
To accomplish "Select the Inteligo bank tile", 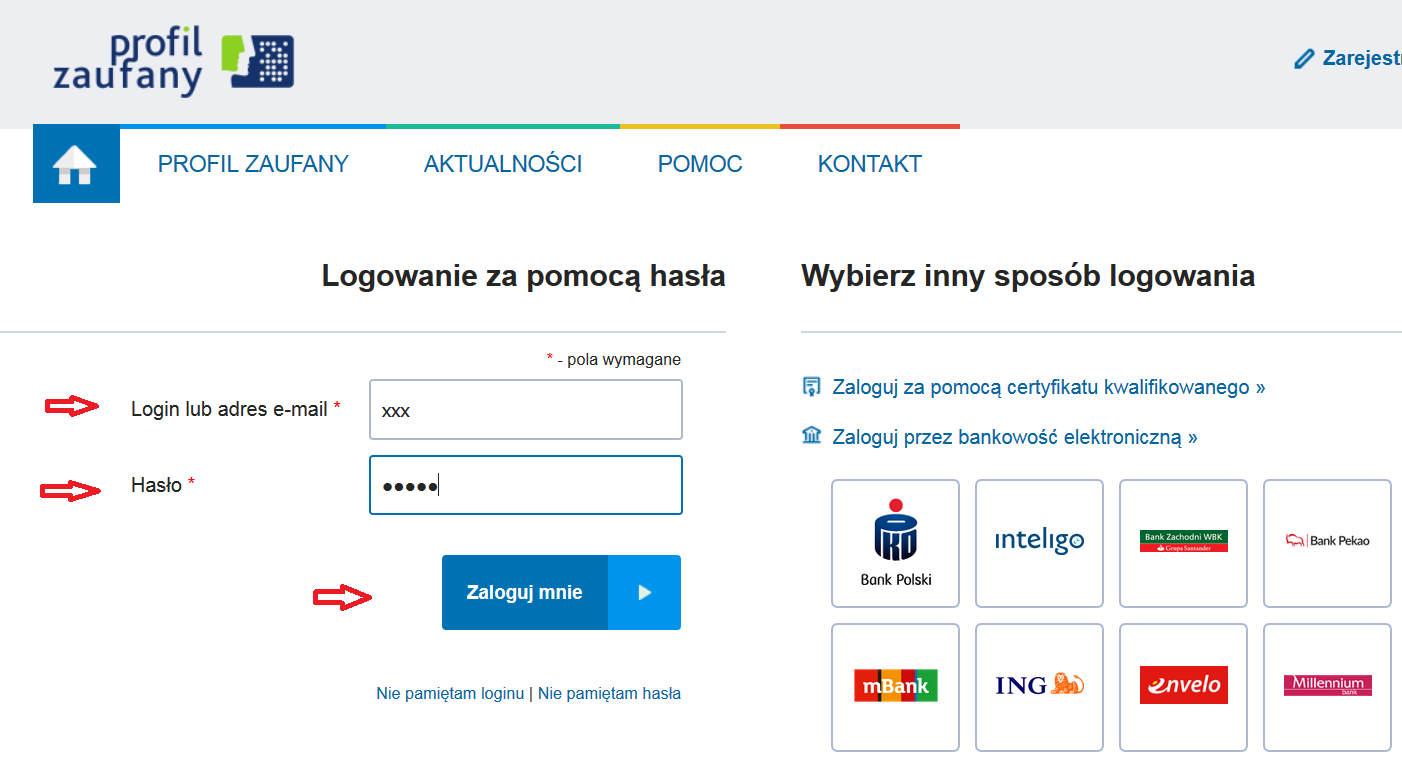I will 1039,543.
